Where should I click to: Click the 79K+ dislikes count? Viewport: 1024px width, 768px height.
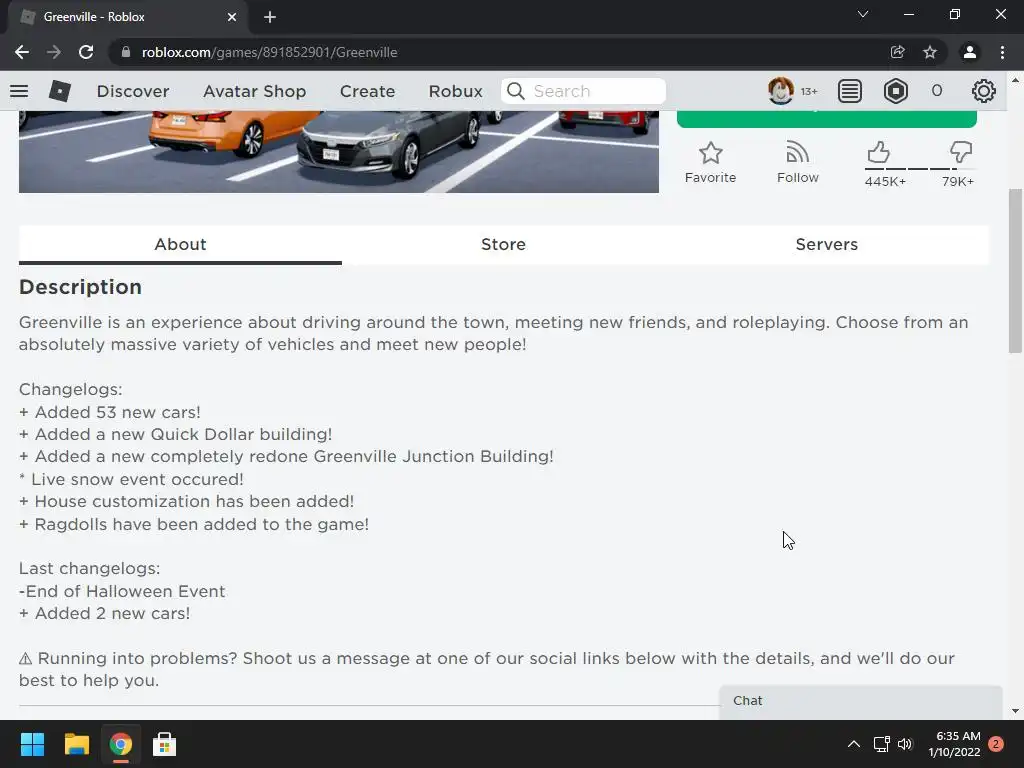(x=957, y=182)
